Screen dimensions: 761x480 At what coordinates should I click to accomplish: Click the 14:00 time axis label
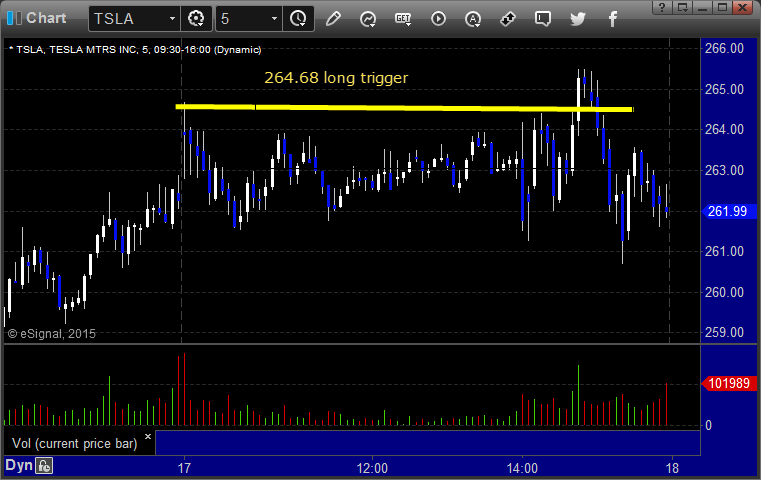tap(522, 468)
